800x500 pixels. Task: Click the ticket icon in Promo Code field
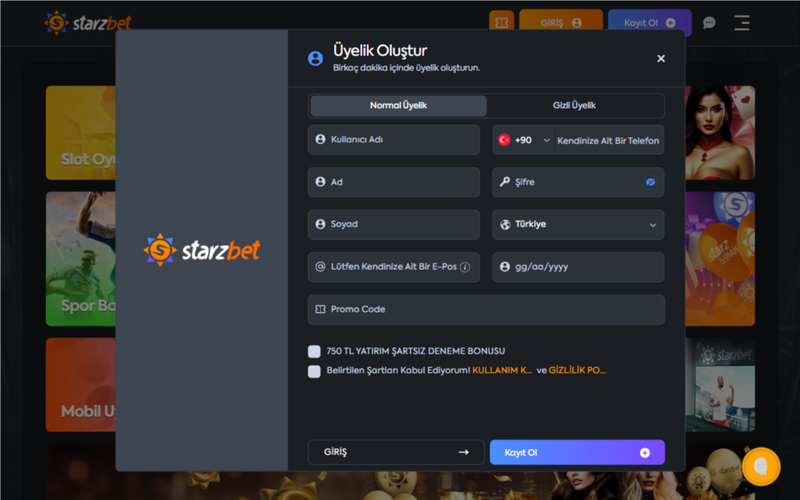point(320,309)
